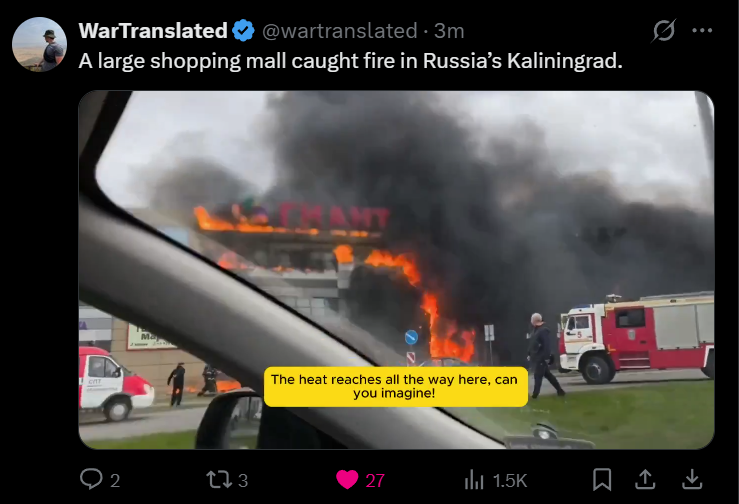Viewport: 739px width, 504px height.
Task: Click the like count of 27
Action: [375, 481]
